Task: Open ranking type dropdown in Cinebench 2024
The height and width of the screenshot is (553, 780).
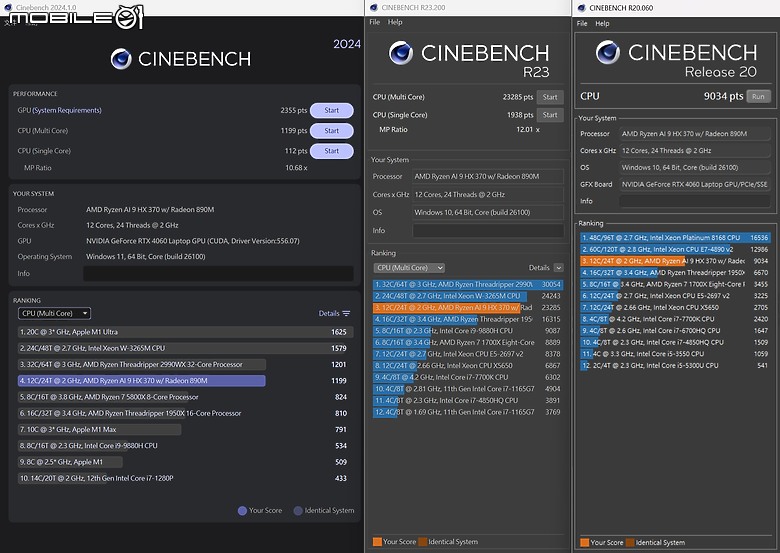Action: tap(54, 313)
